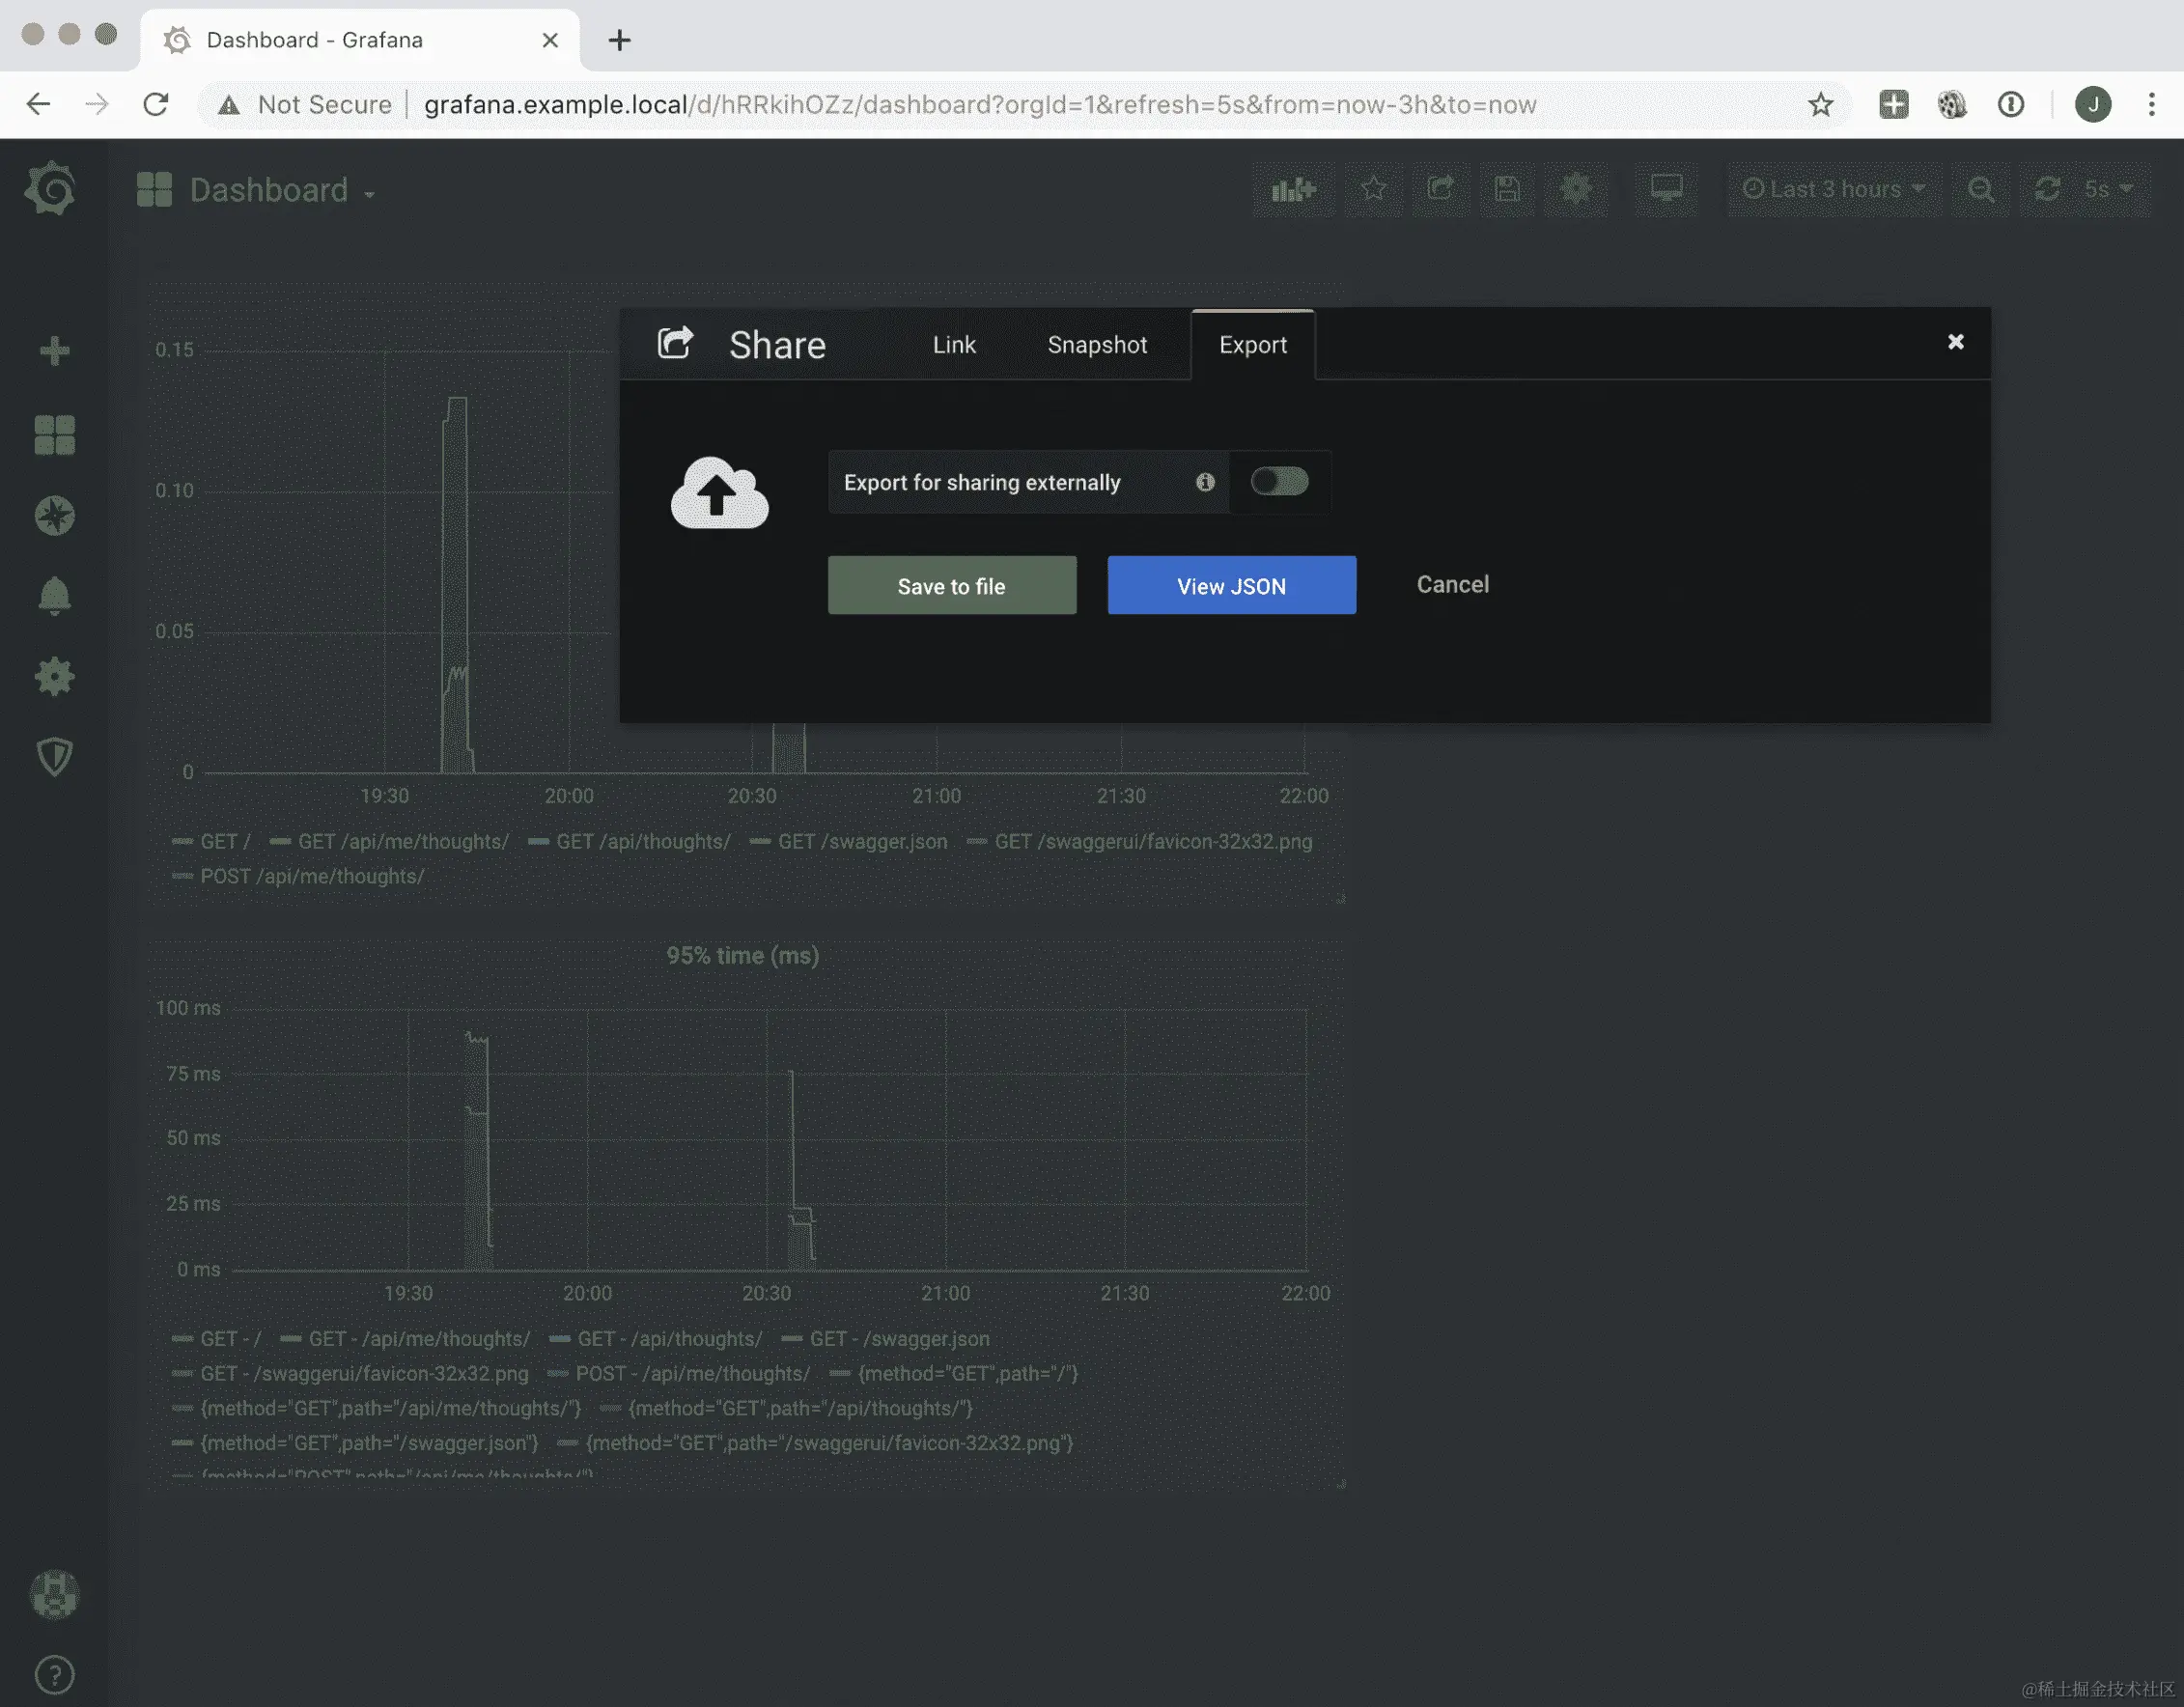
Task: Click the Save to file button
Action: coord(951,586)
